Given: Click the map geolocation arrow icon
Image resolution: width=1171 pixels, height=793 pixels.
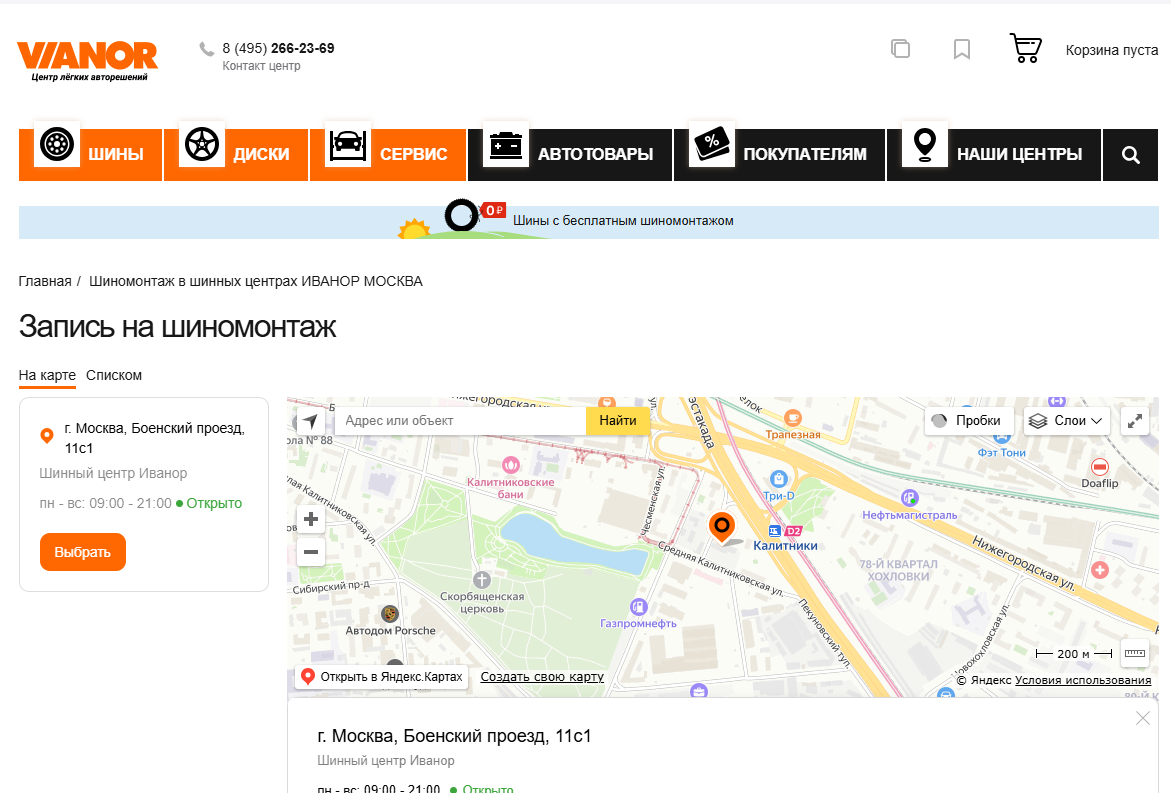Looking at the screenshot, I should point(311,421).
